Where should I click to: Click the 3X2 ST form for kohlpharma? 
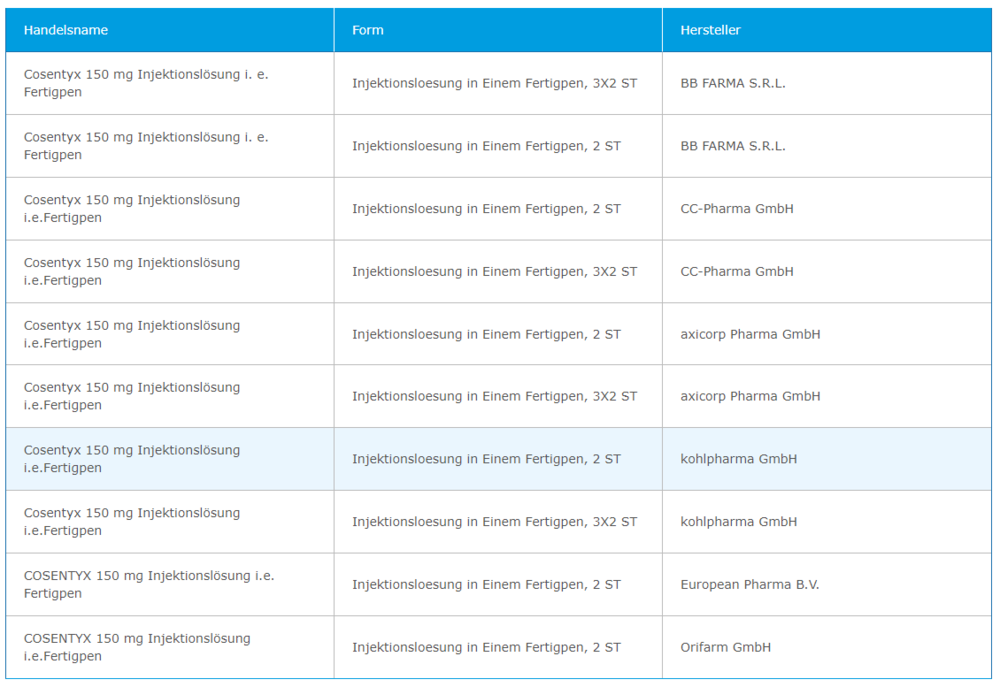tap(494, 521)
